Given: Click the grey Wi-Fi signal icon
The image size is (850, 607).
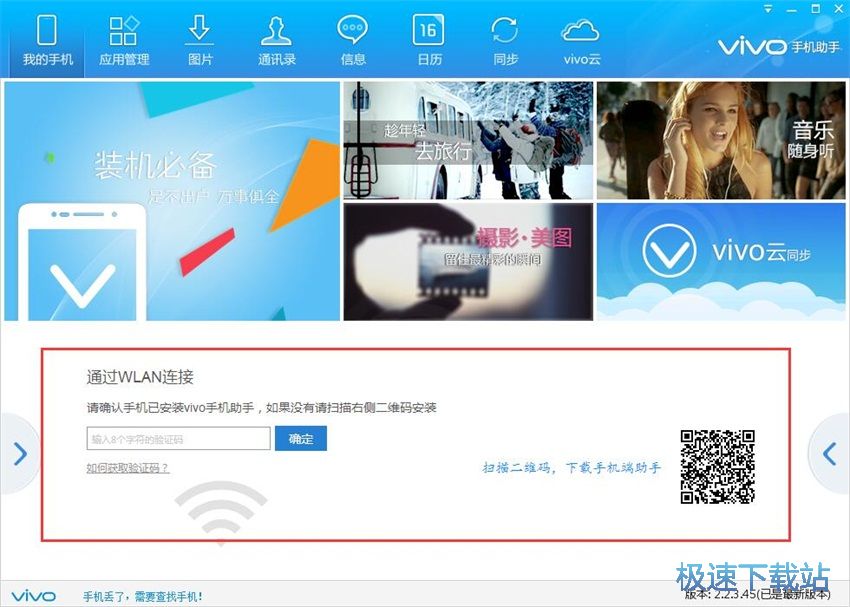Looking at the screenshot, I should coord(221,511).
